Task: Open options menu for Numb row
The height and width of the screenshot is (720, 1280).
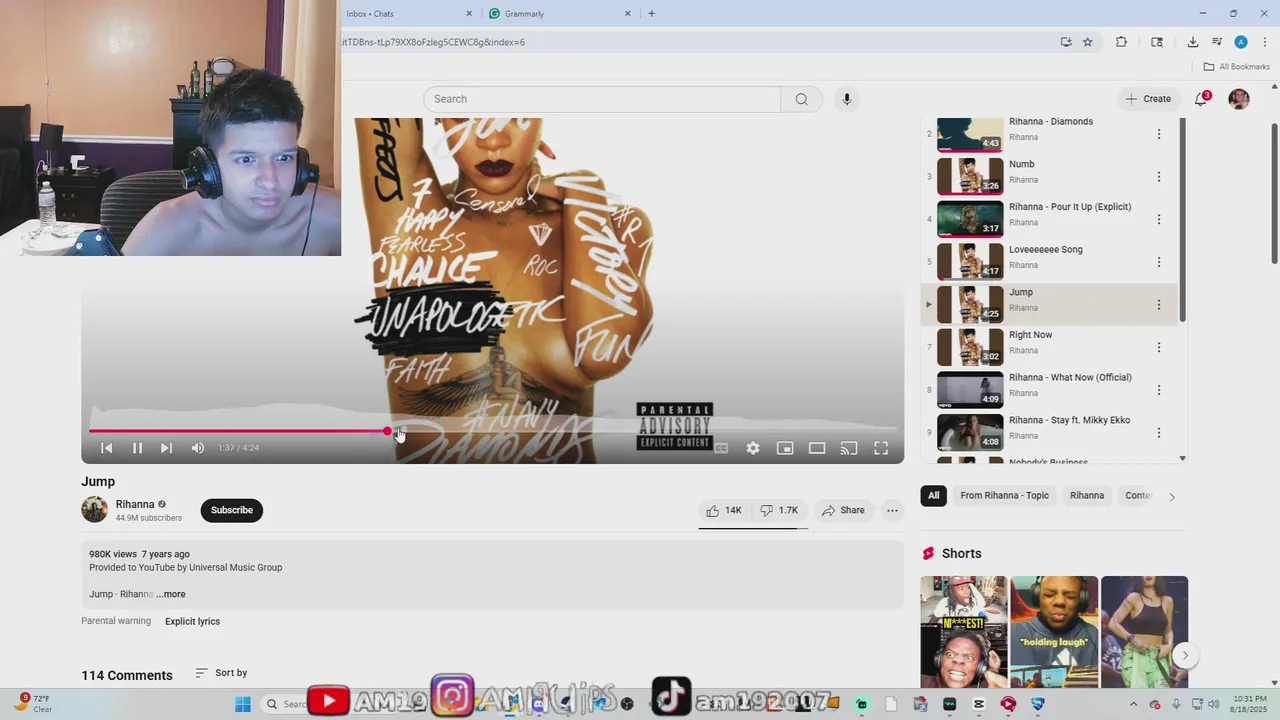Action: click(1159, 177)
